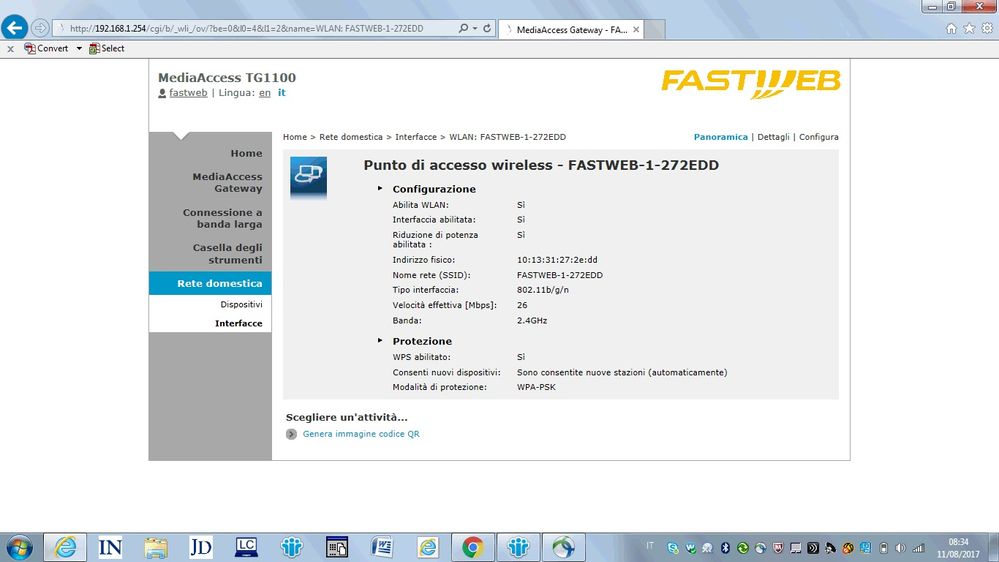Click the Select toolbar button
999x562 pixels.
click(106, 48)
